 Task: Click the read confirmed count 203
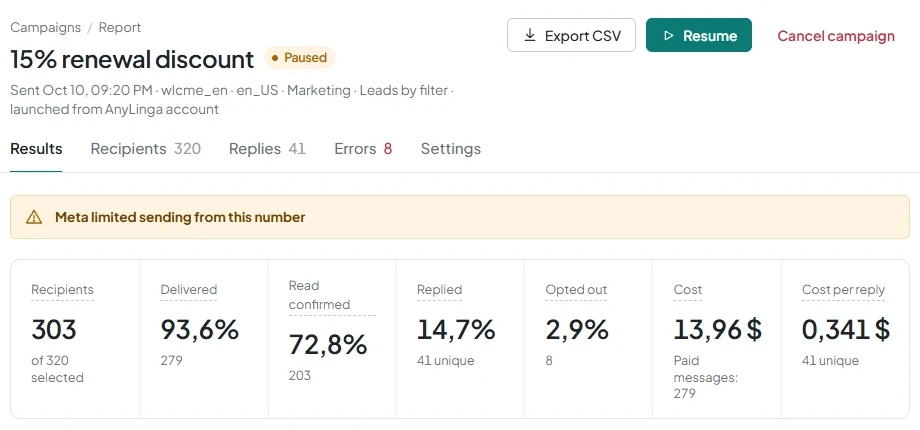pos(300,375)
